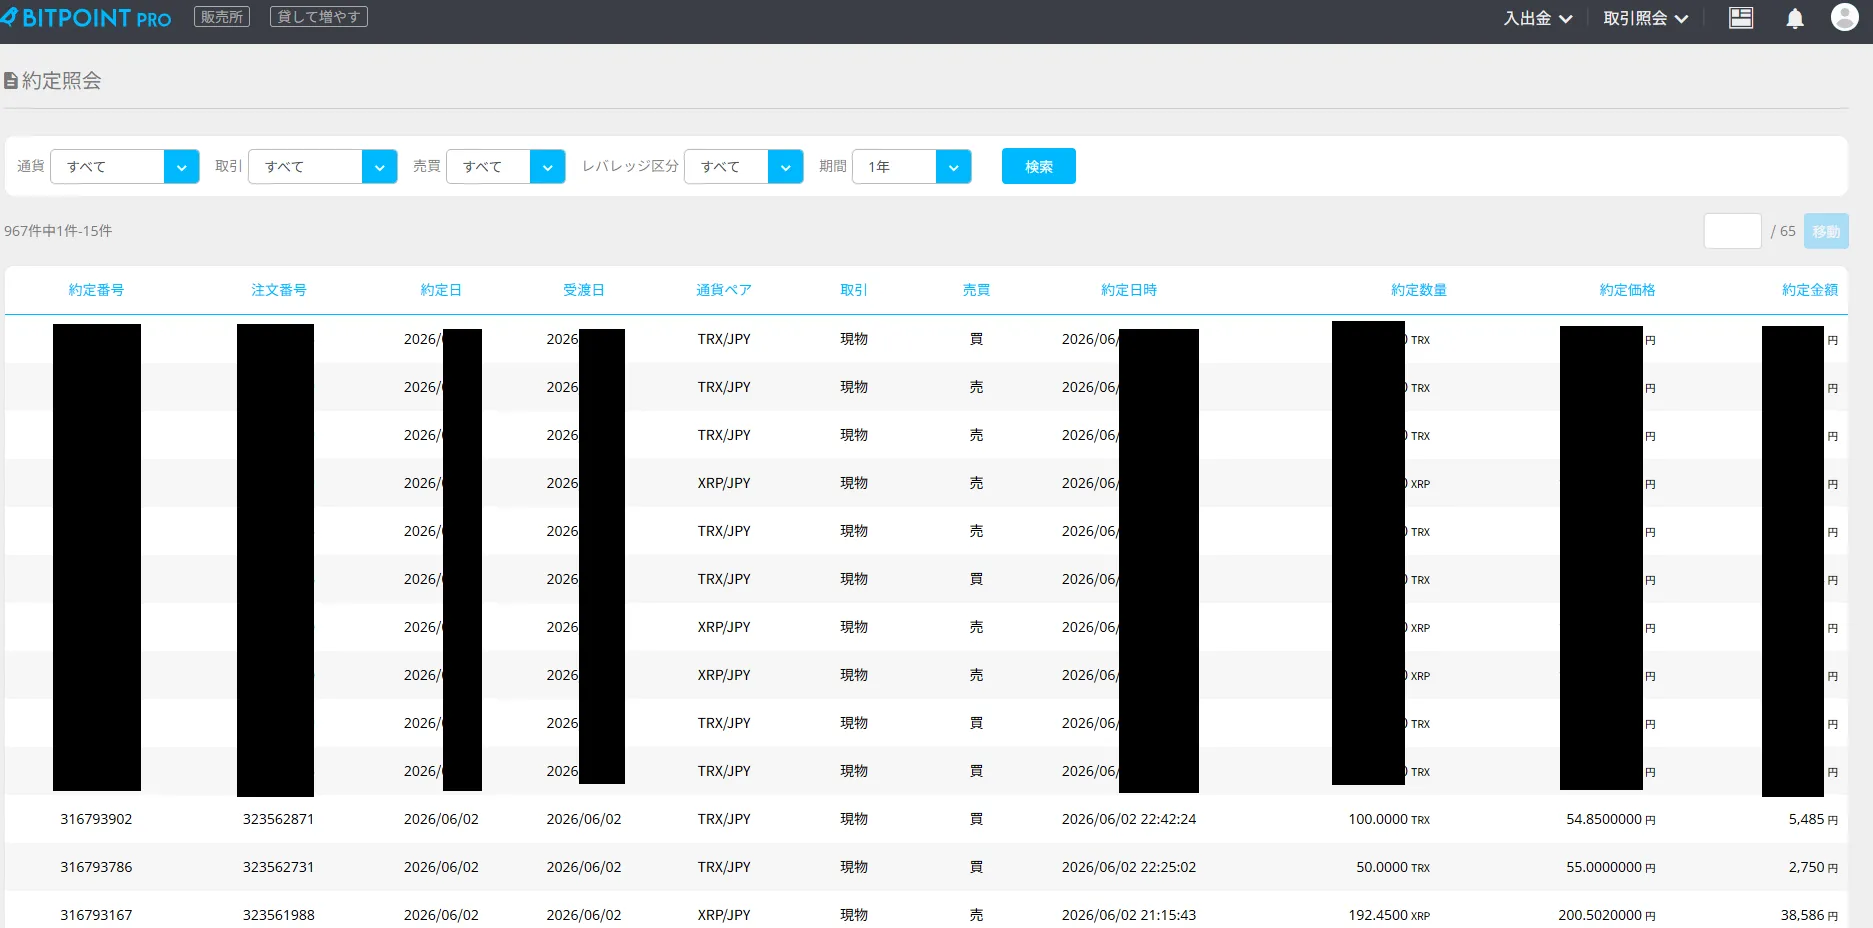
Task: Select execution number 316793902
Action: pyautogui.click(x=96, y=819)
